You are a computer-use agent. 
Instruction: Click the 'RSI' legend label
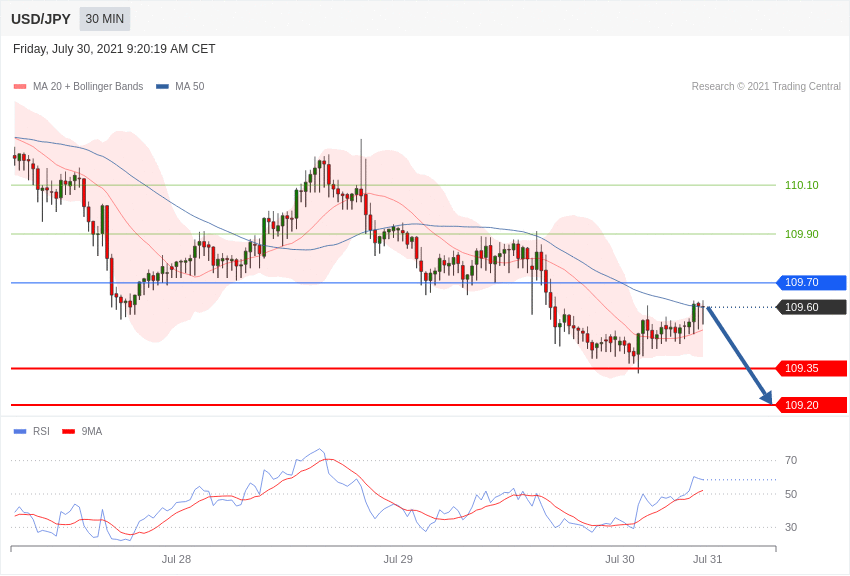[x=41, y=431]
